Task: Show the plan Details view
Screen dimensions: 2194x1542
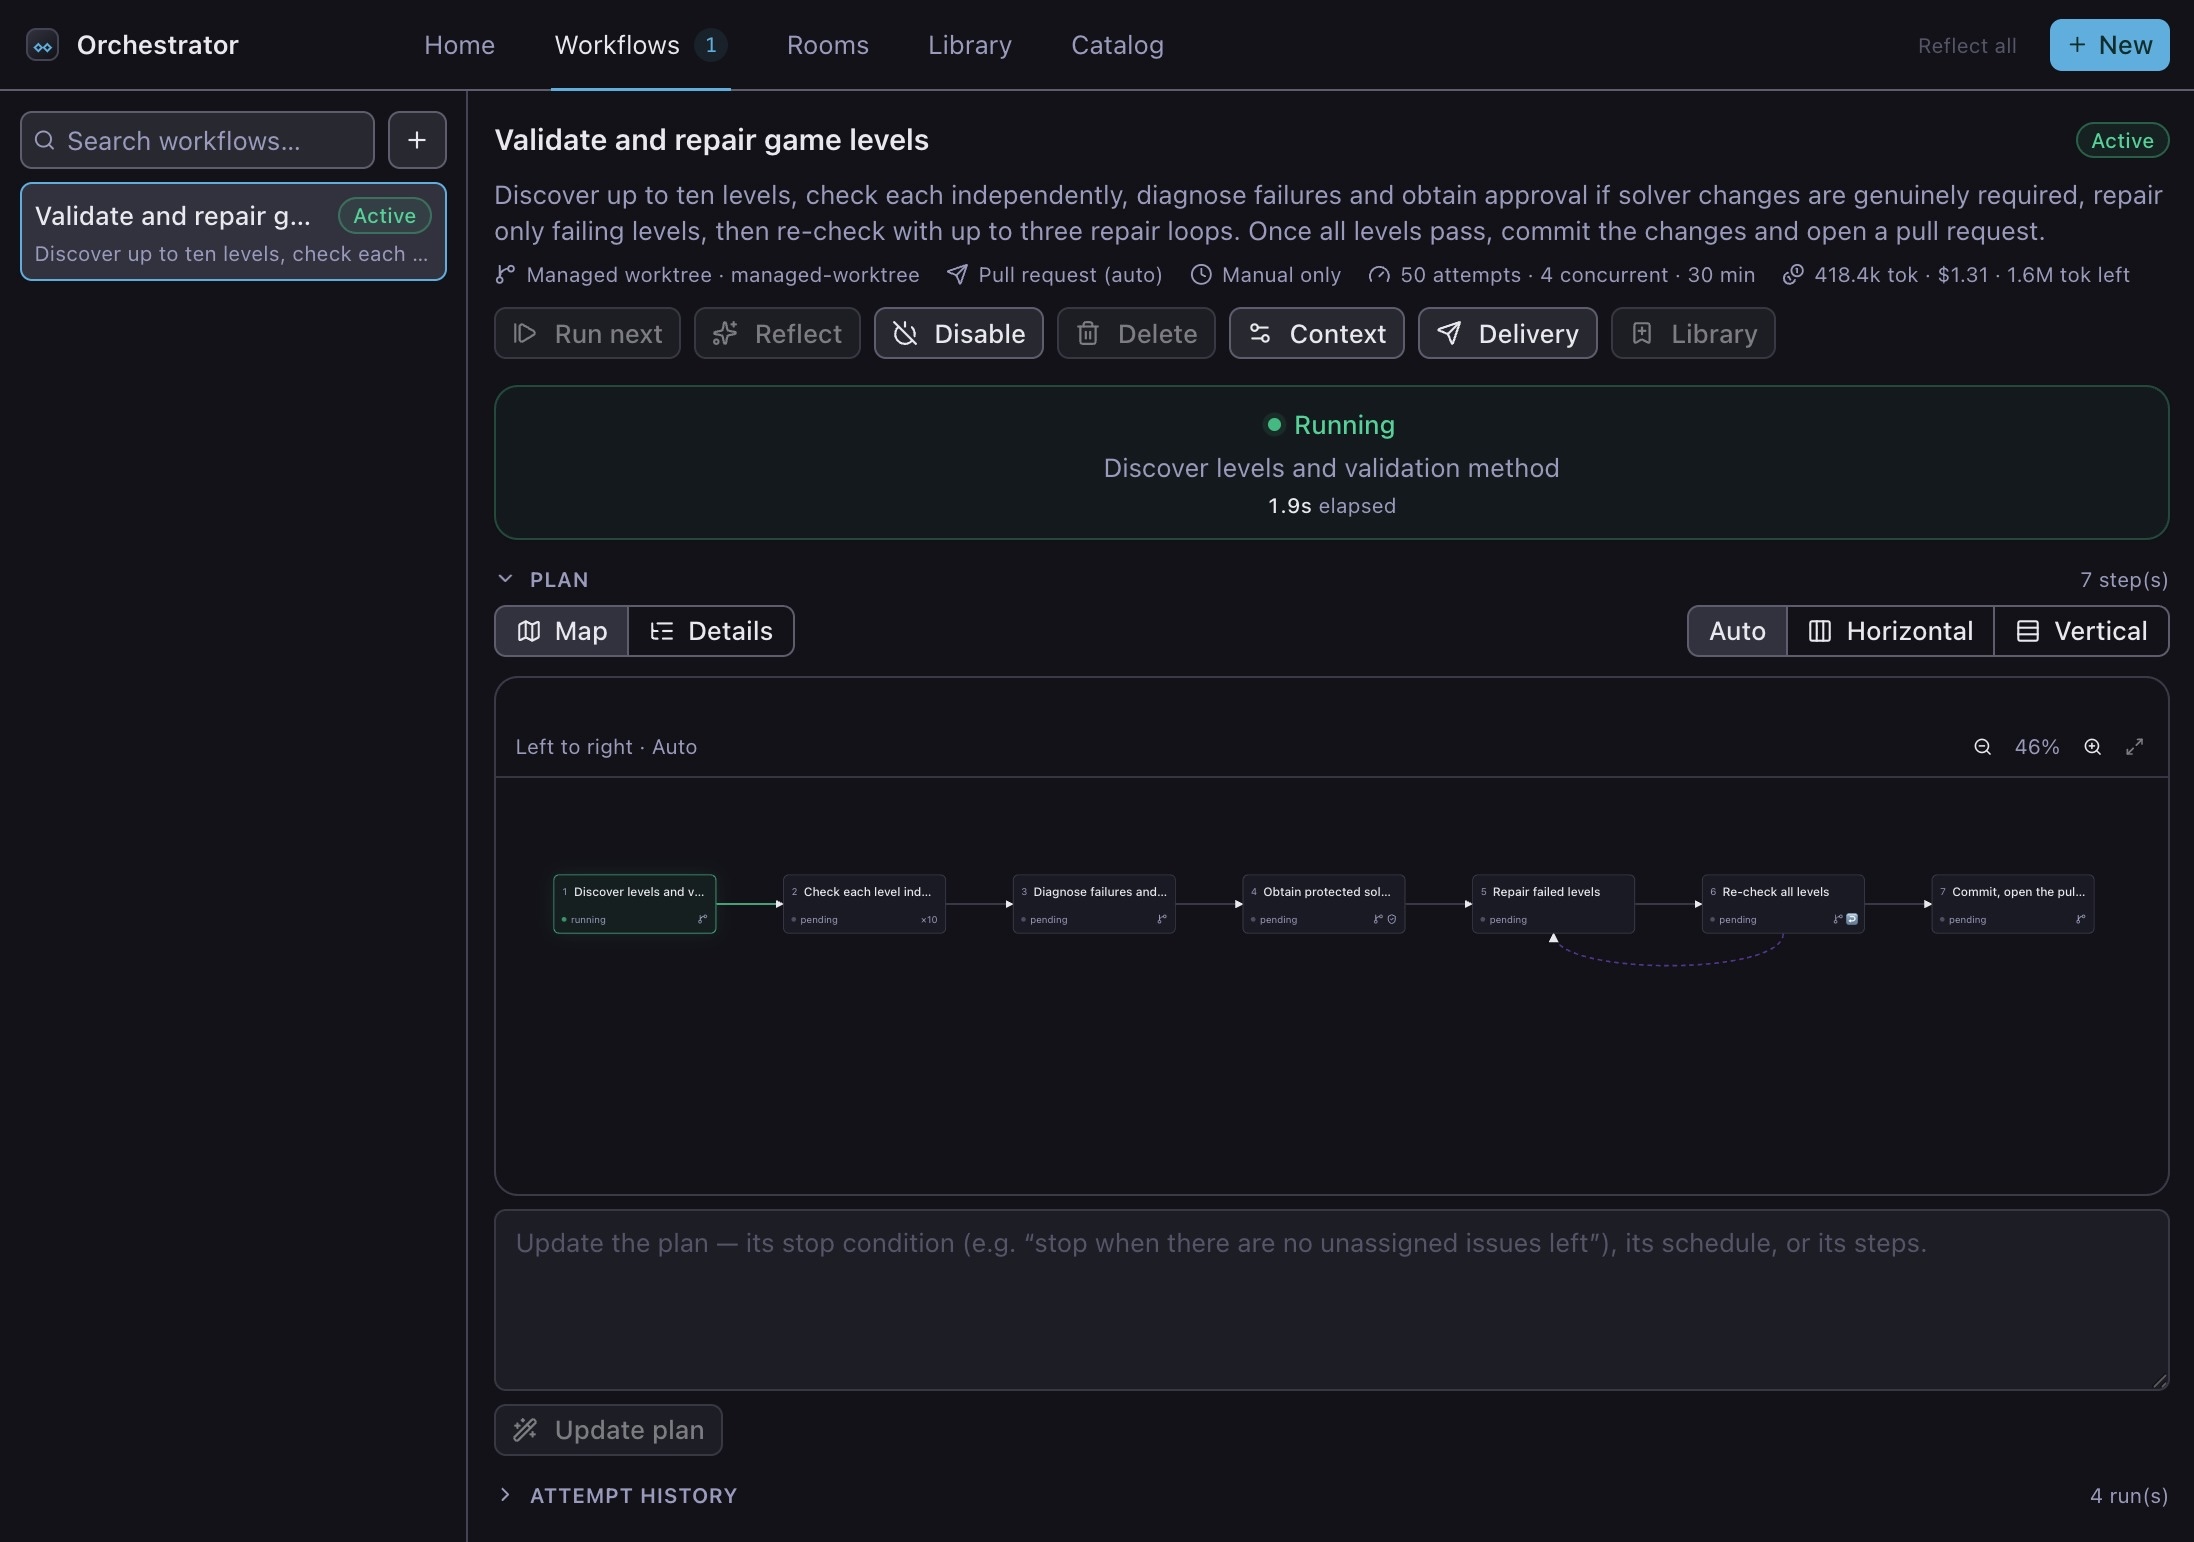Action: click(x=711, y=631)
